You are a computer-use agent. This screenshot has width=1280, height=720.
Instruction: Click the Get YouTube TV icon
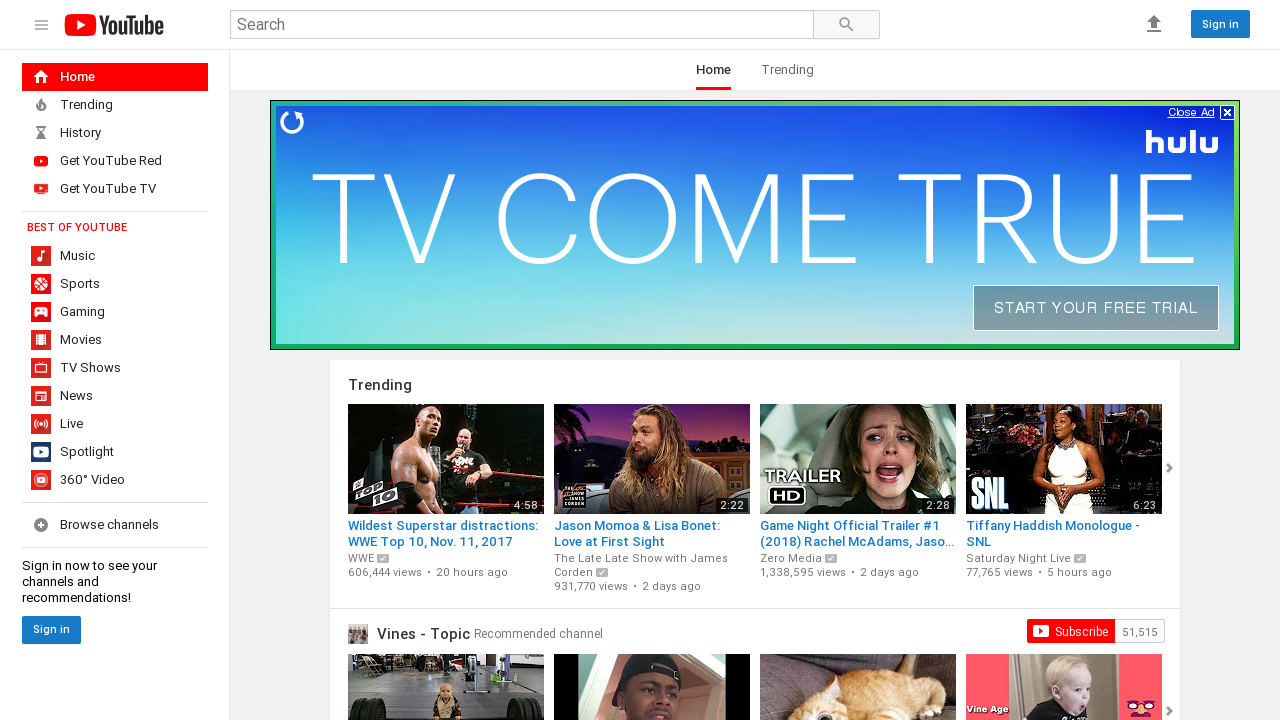pos(41,189)
